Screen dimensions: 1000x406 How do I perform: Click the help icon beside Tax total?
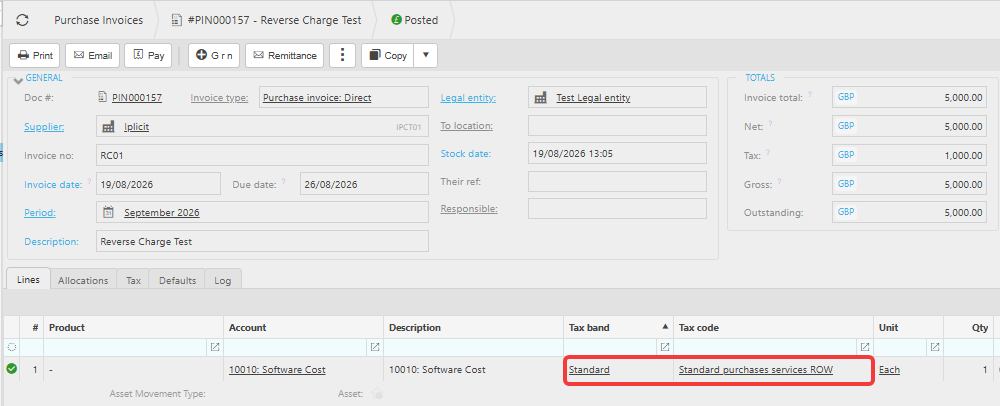pos(768,152)
